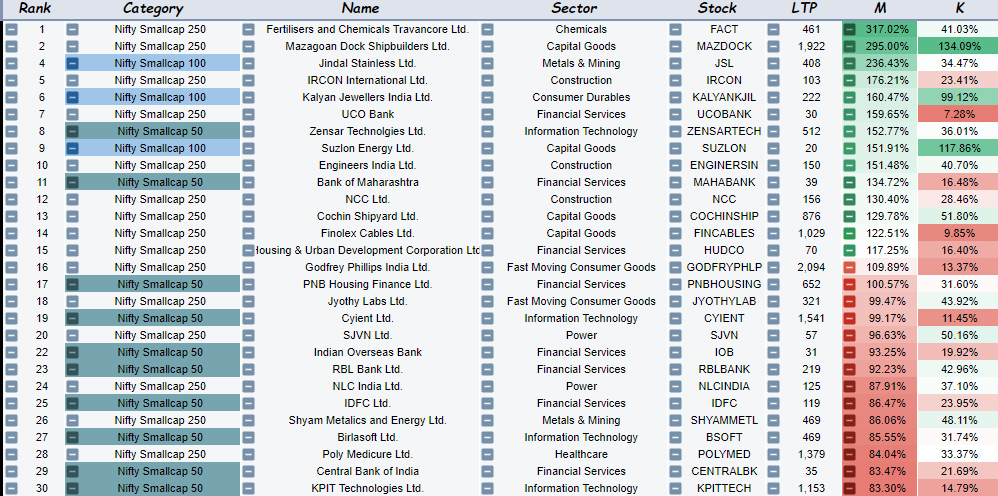The width and height of the screenshot is (998, 496).
Task: Select the red 7.28% K cell
Action: [958, 115]
